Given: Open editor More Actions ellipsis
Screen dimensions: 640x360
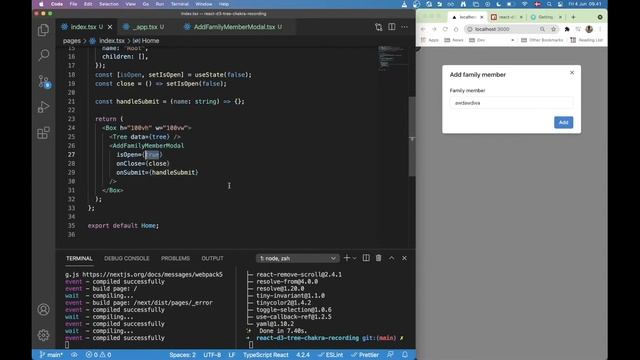Looking at the screenshot, I should click(x=404, y=27).
